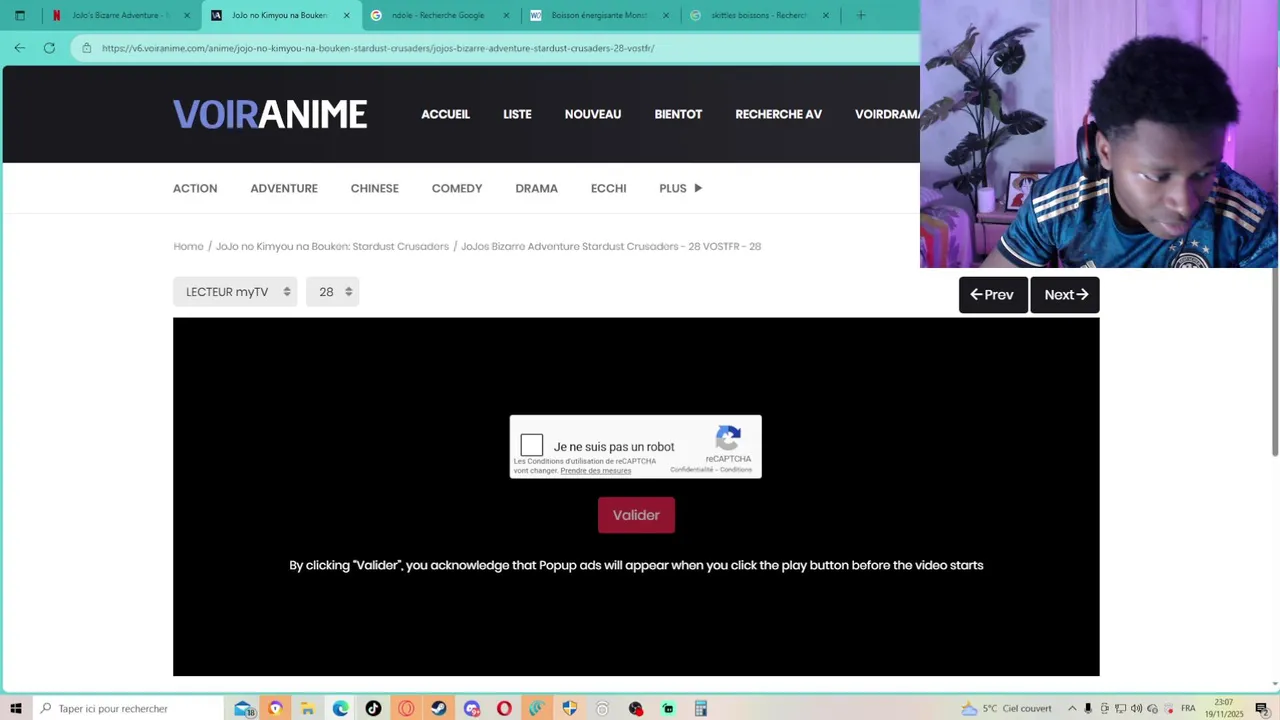Open Steam from the taskbar
This screenshot has width=1280, height=720.
coord(439,708)
